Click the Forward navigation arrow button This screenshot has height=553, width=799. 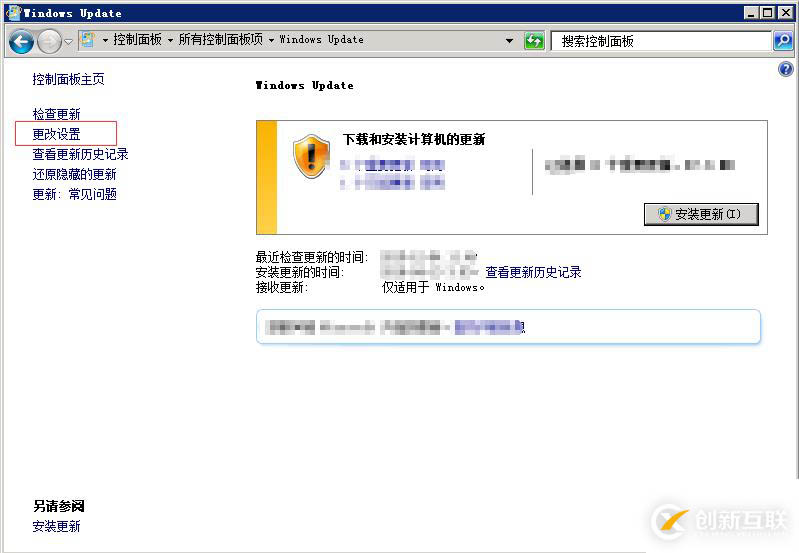click(x=49, y=41)
